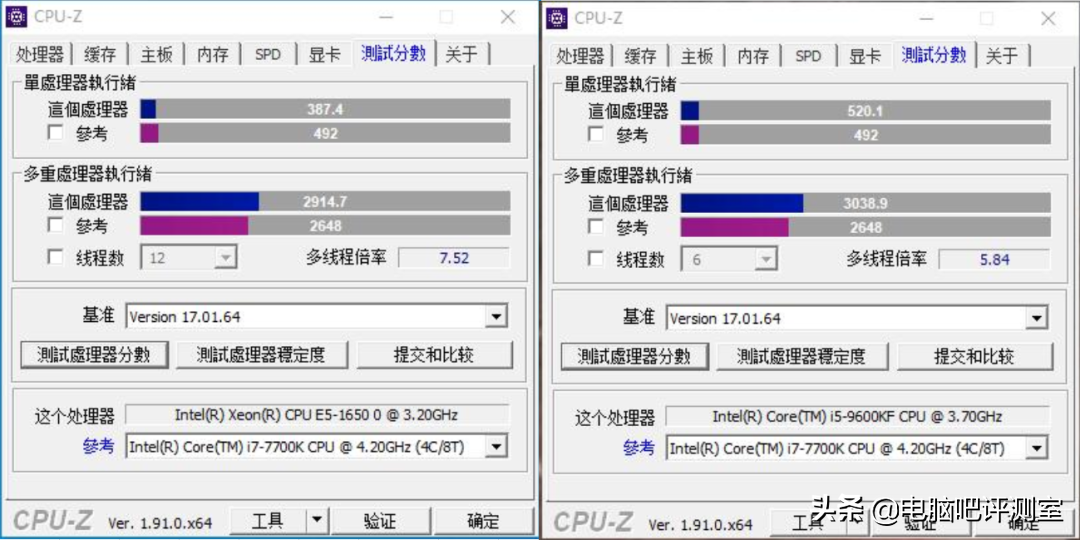Click single-thread score bar 520.1

[x=866, y=110]
